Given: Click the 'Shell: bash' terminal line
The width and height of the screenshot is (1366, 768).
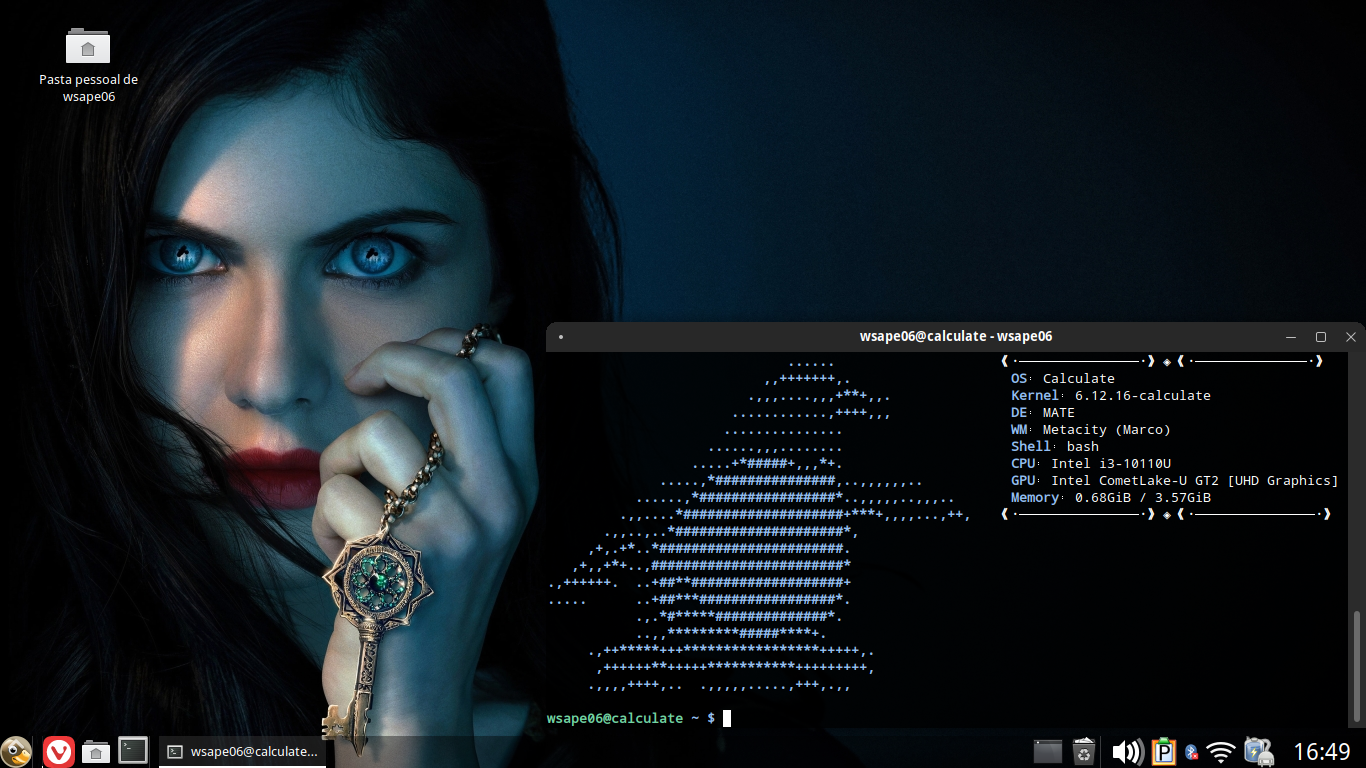Looking at the screenshot, I should (1055, 446).
